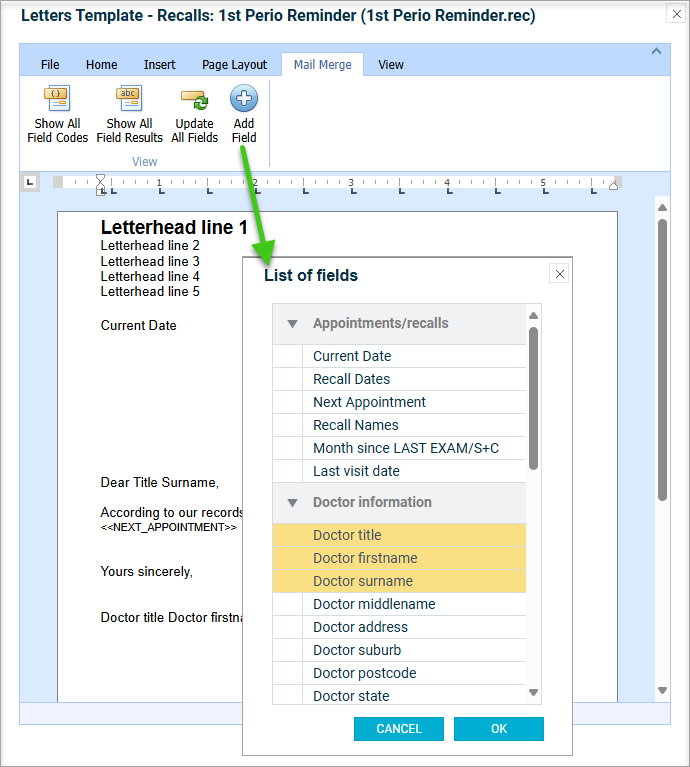Select the Current Date field
The height and width of the screenshot is (767, 690).
pos(399,356)
